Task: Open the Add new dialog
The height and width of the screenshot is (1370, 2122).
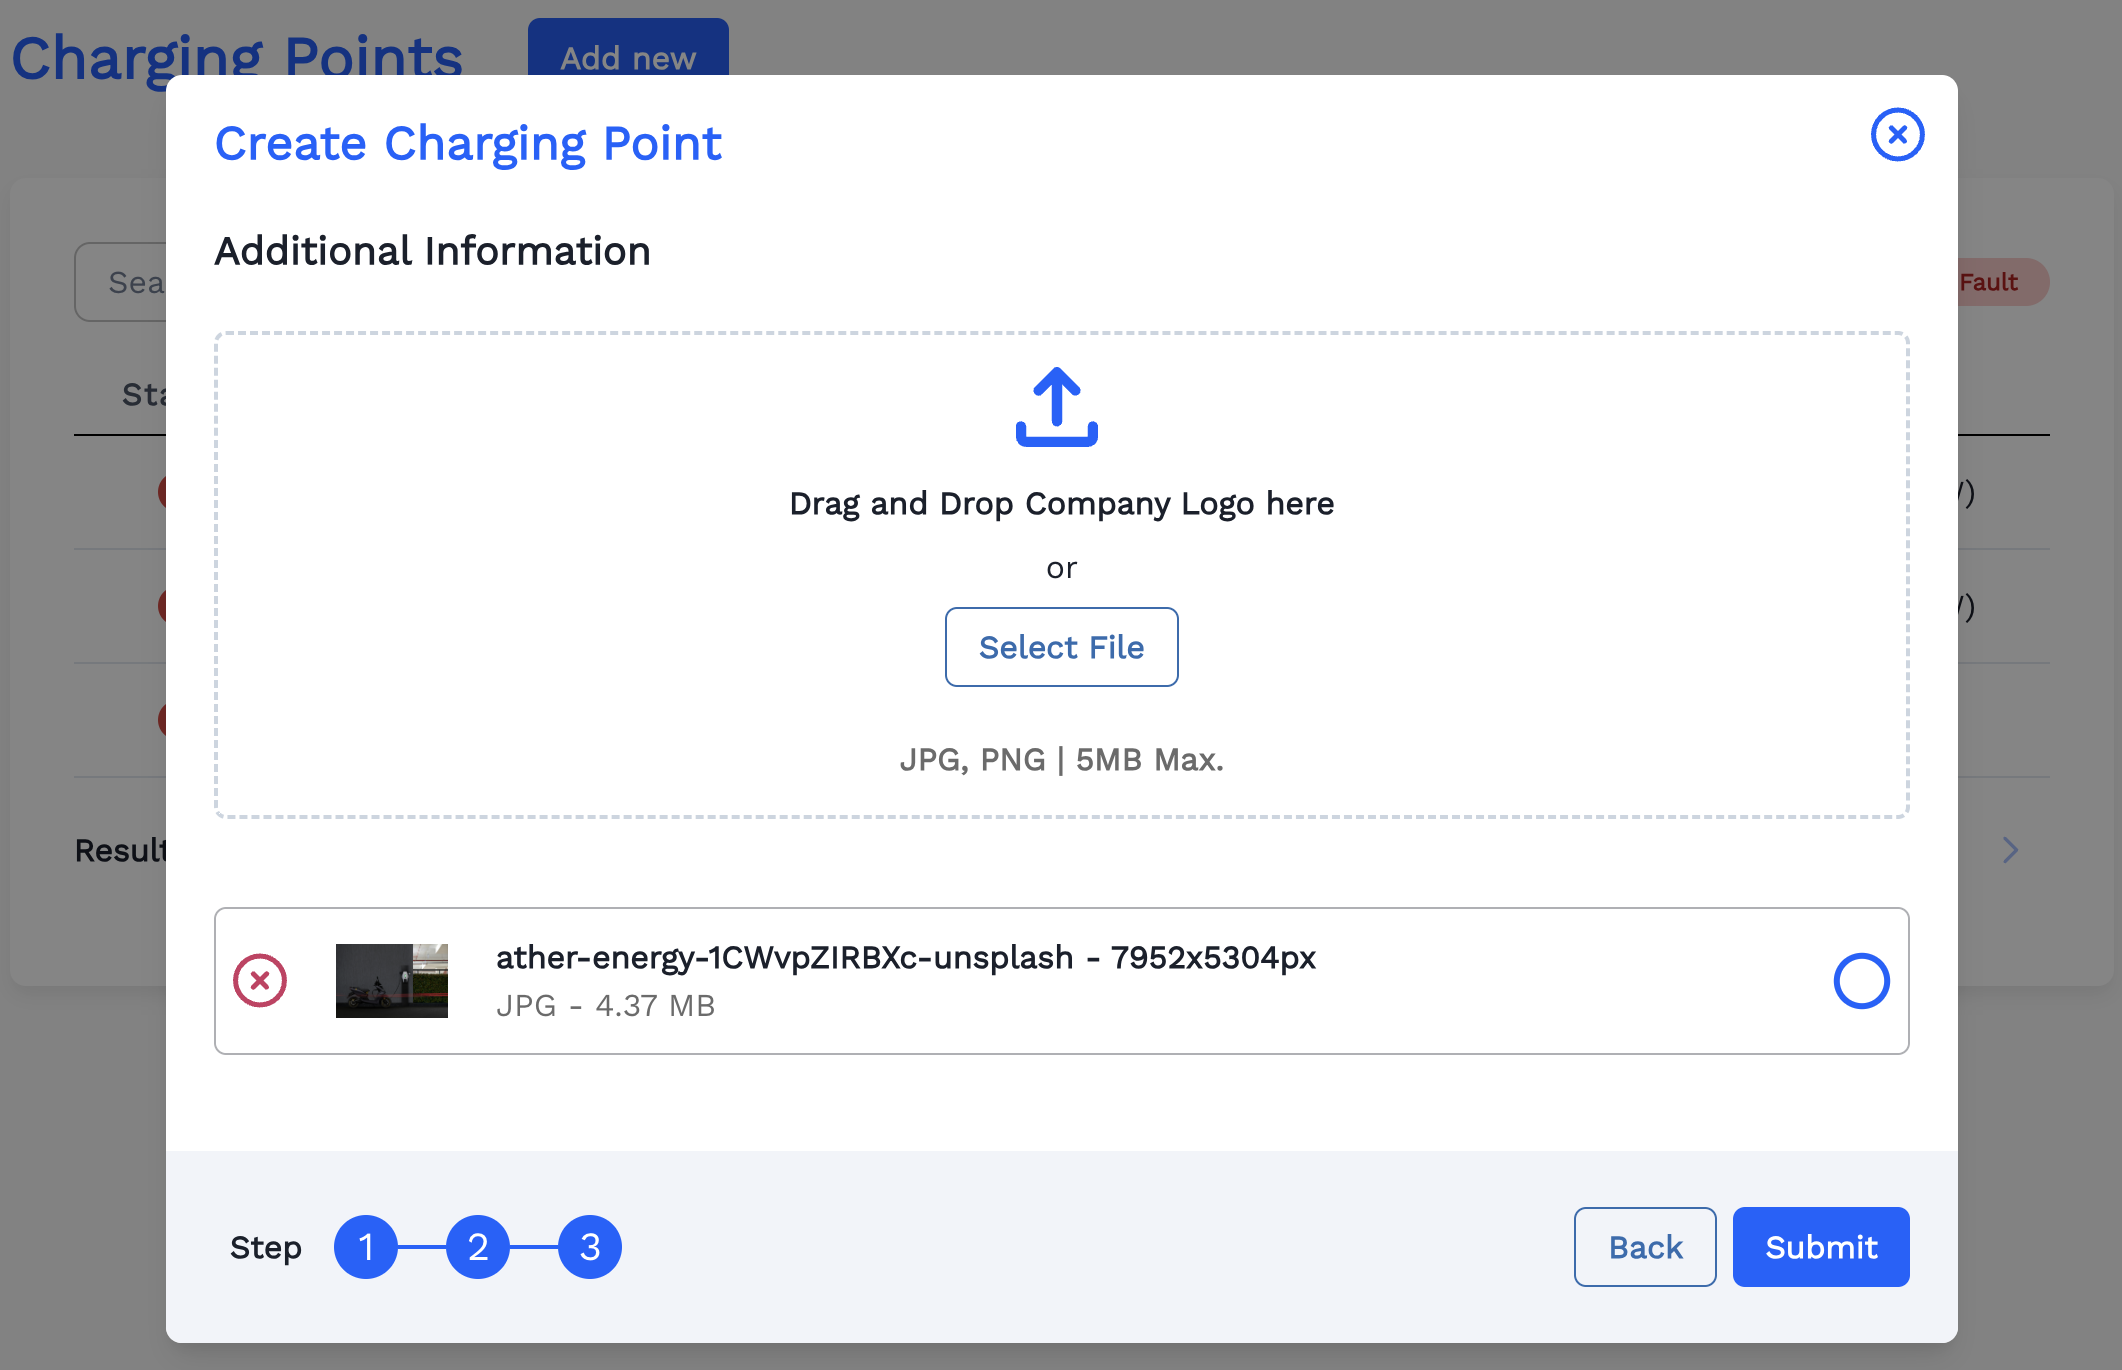Action: point(628,57)
